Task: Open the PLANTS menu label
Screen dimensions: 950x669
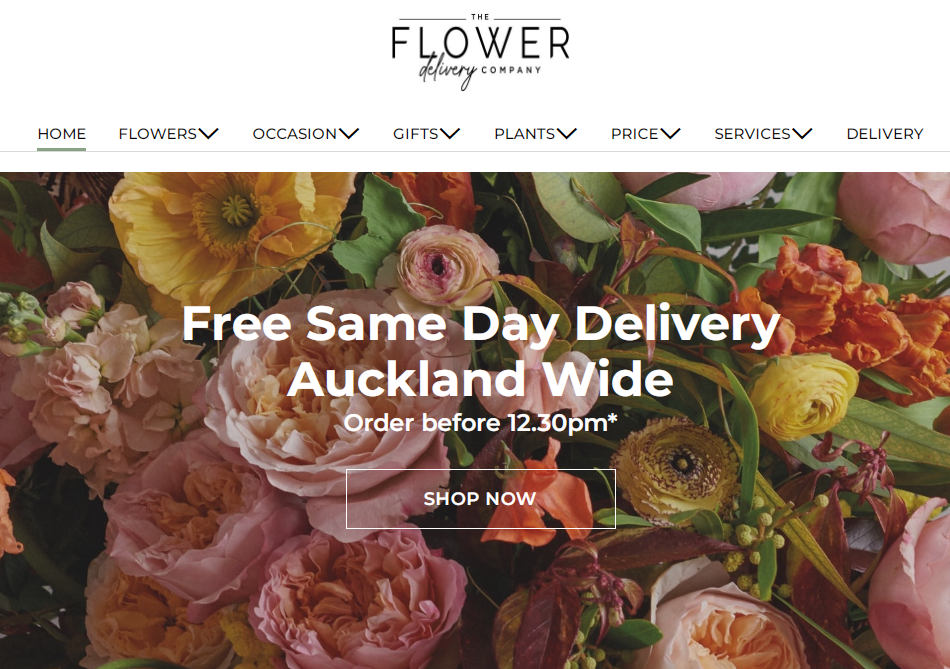Action: [525, 133]
